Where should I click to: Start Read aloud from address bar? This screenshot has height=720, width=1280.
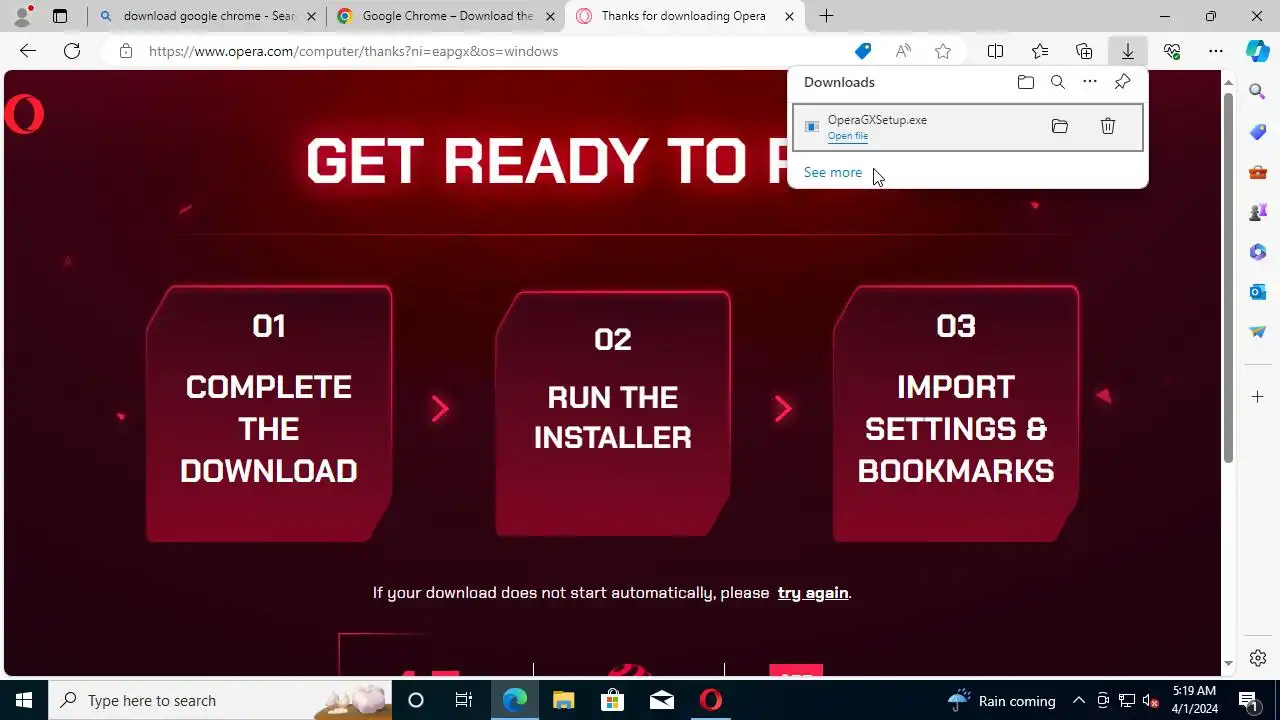point(903,51)
